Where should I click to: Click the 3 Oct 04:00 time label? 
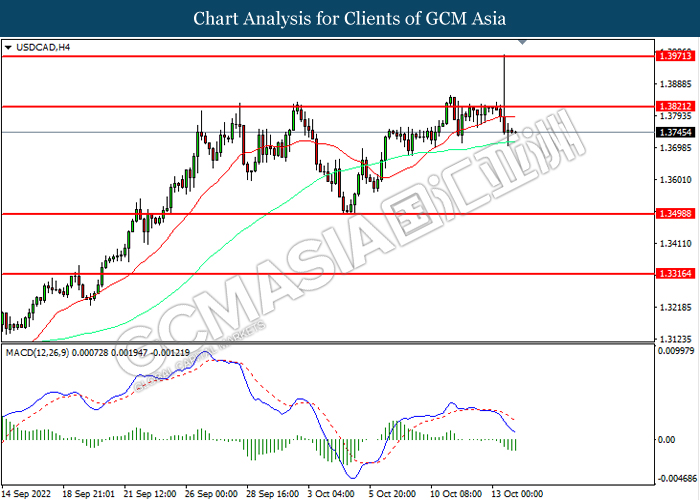pyautogui.click(x=331, y=494)
